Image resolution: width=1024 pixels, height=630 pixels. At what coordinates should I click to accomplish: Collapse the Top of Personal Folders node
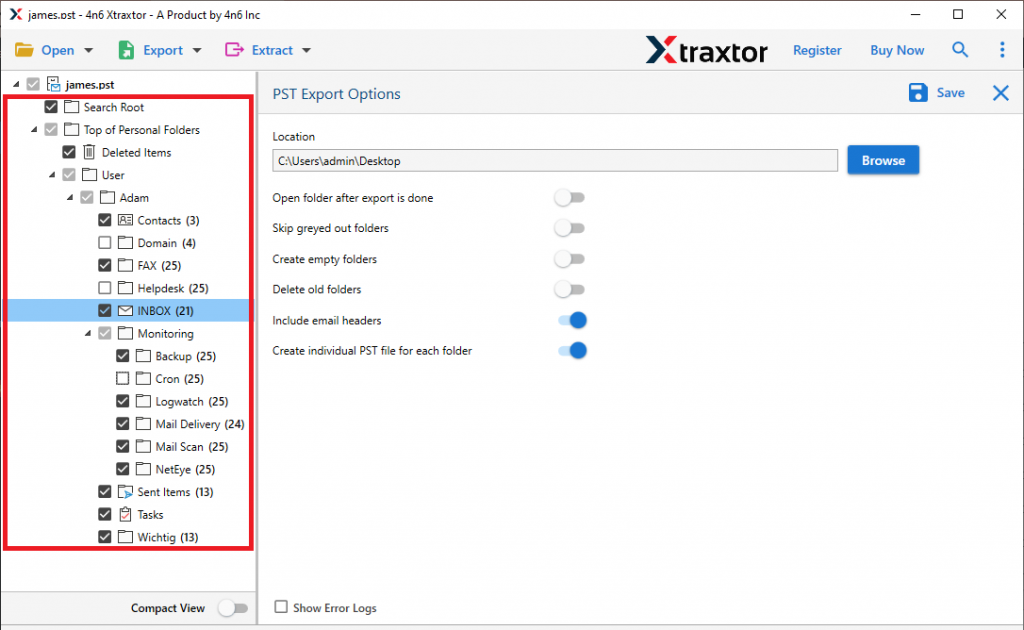click(32, 129)
